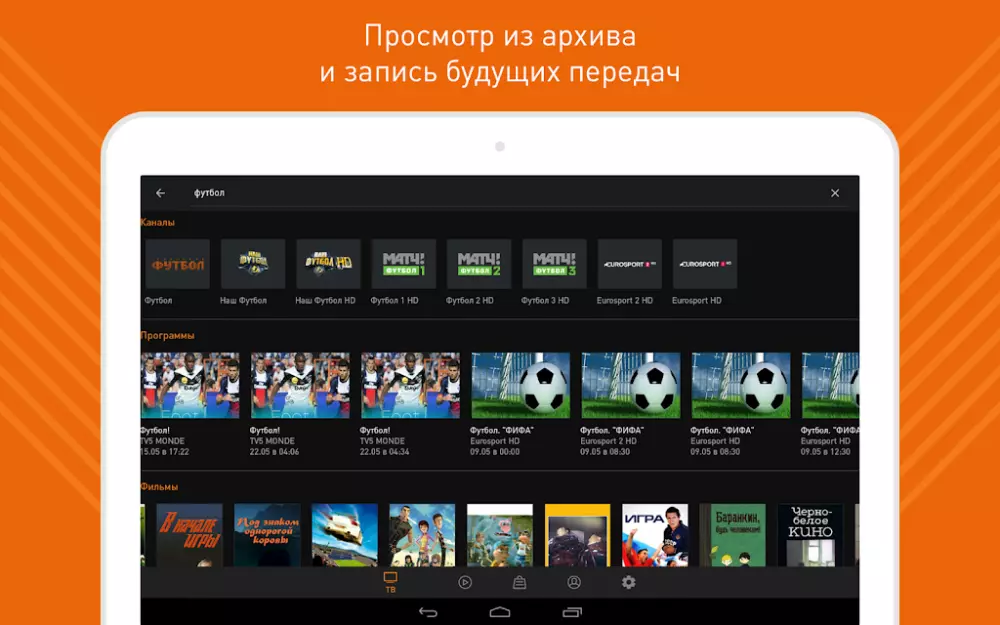Open the Матч! Футбол 1 HD channel logo
1000x625 pixels.
404,264
